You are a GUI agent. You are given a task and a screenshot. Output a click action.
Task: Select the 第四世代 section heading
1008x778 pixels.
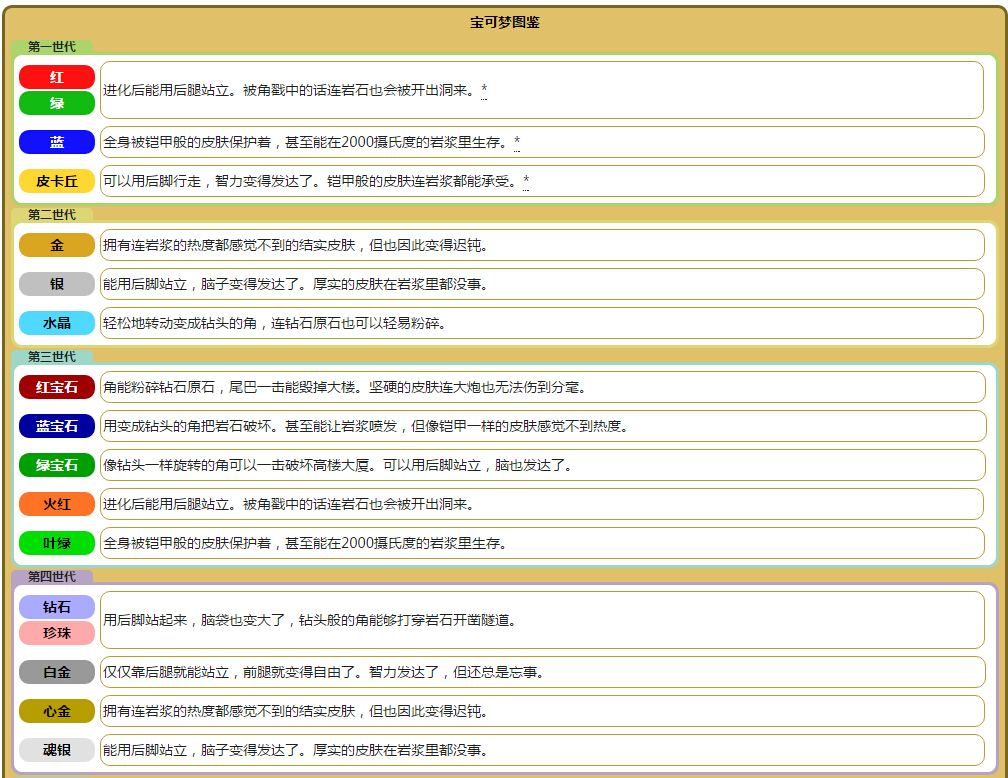51,576
